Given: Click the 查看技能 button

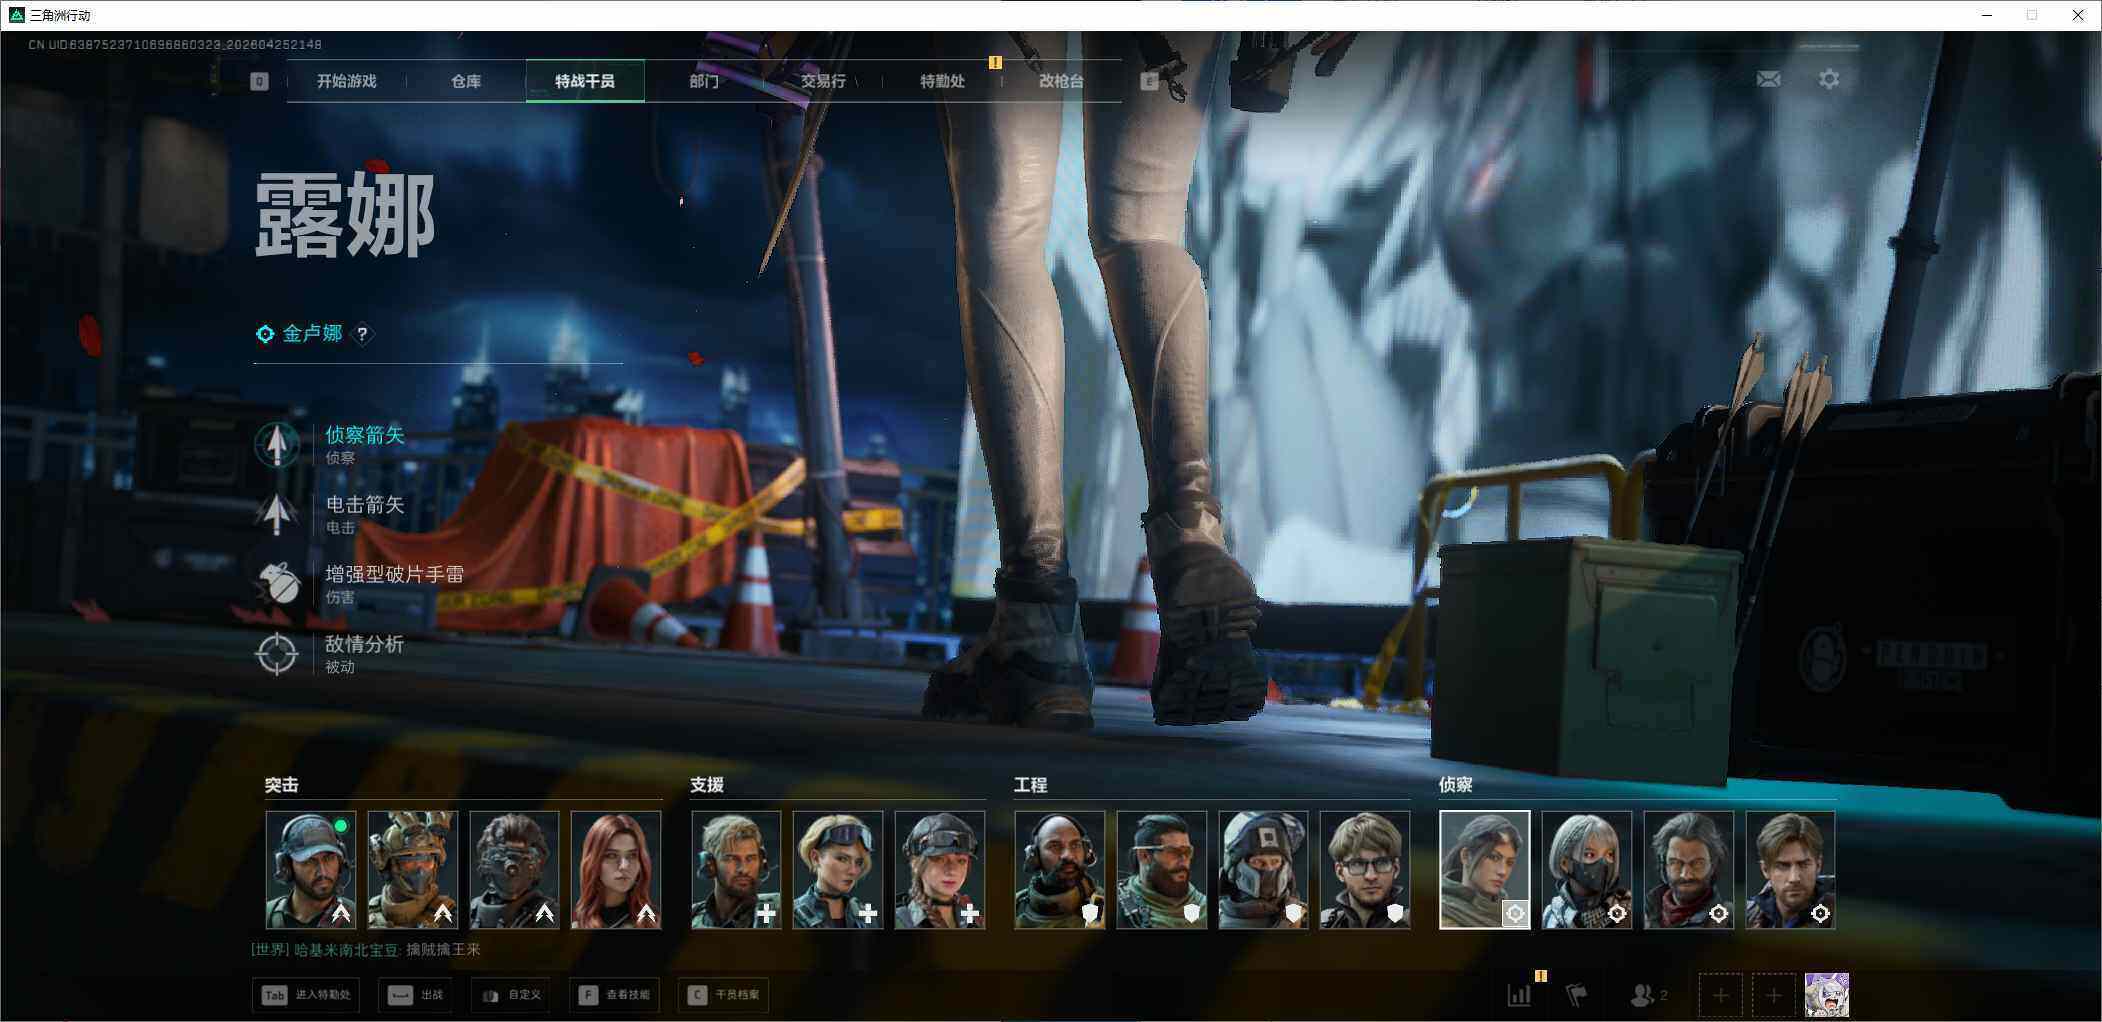Looking at the screenshot, I should click(x=615, y=995).
